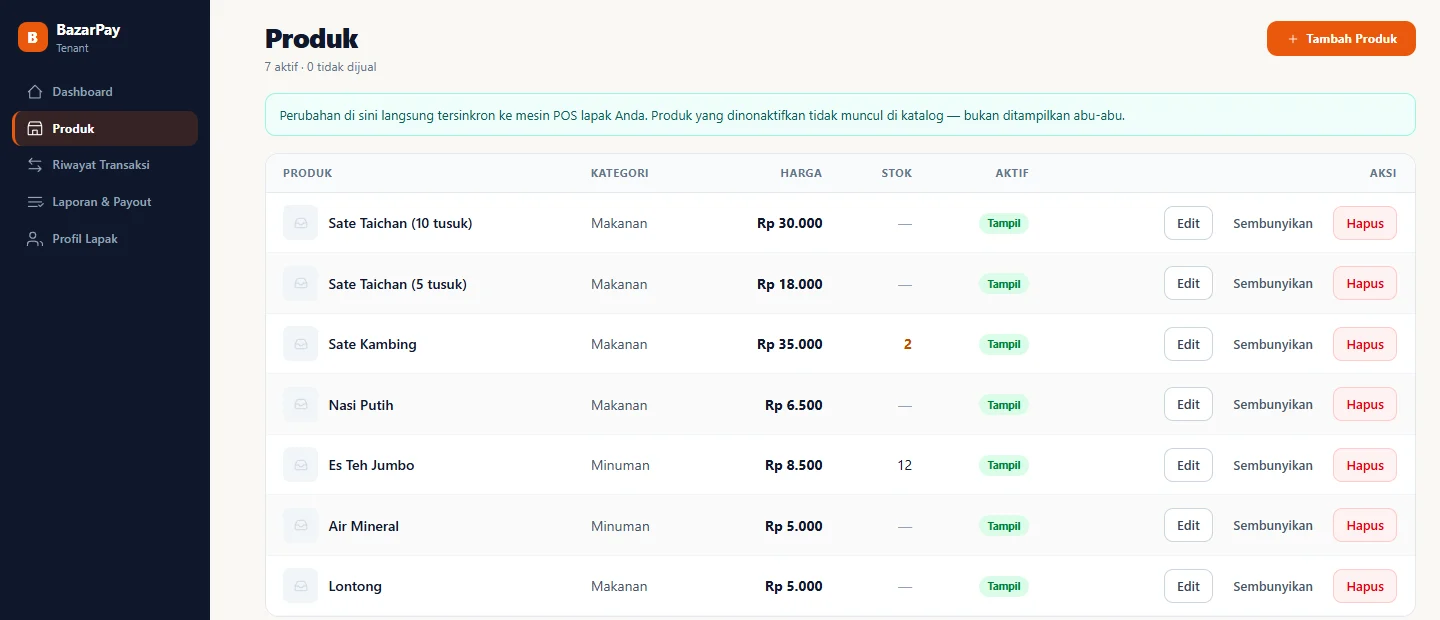Click Tampil badge for Es Teh Jumbo
1440x620 pixels.
(x=1004, y=465)
